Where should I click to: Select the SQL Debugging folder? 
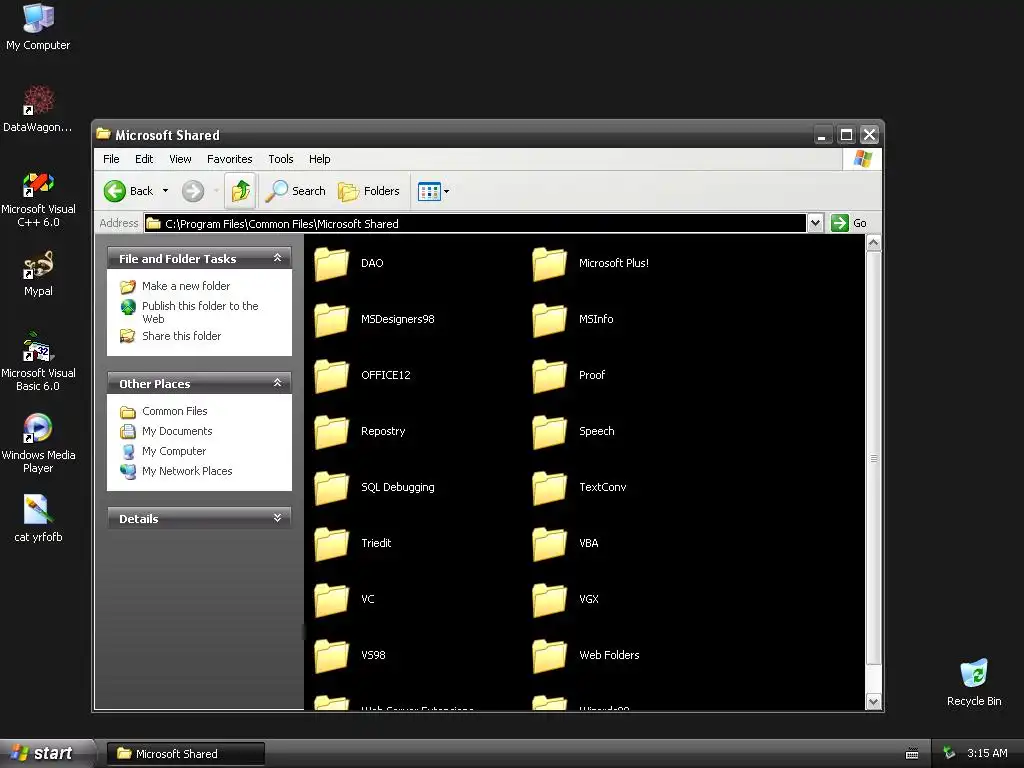[374, 487]
